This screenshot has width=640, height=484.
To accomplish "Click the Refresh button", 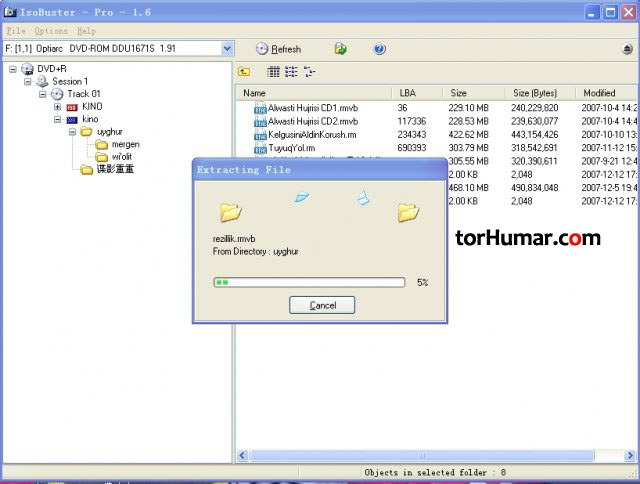I will tap(279, 49).
